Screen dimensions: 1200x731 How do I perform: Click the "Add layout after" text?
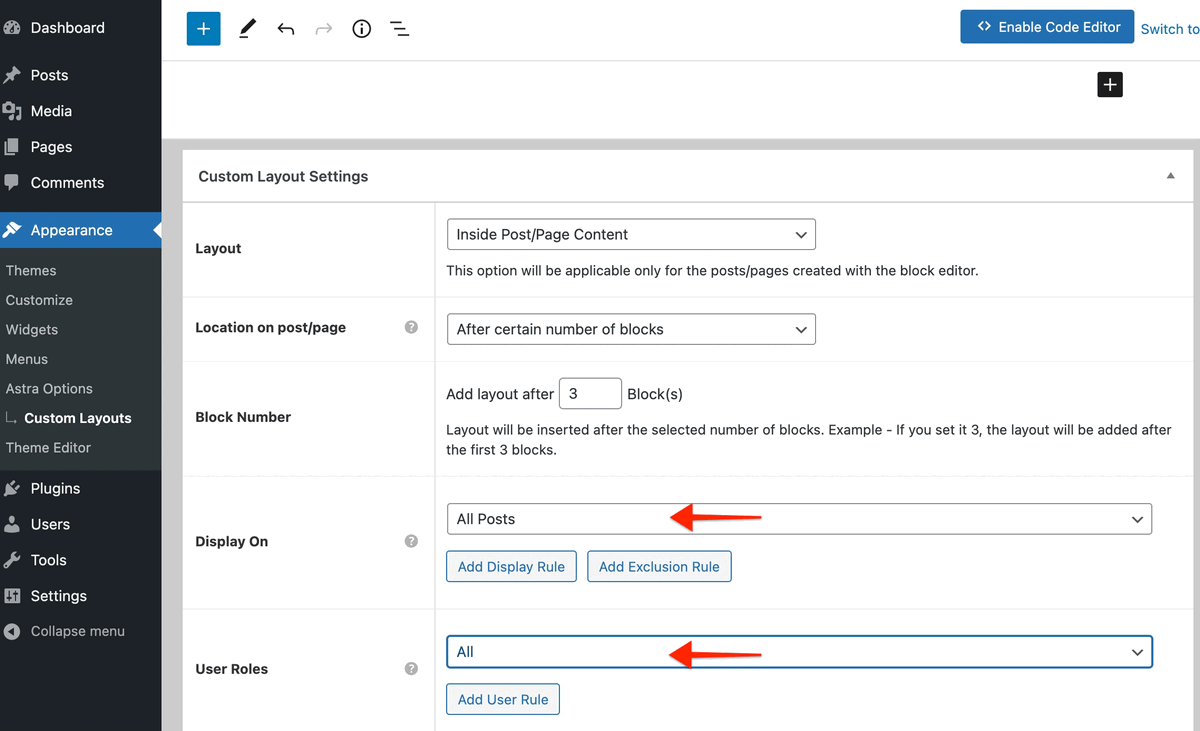coord(500,394)
